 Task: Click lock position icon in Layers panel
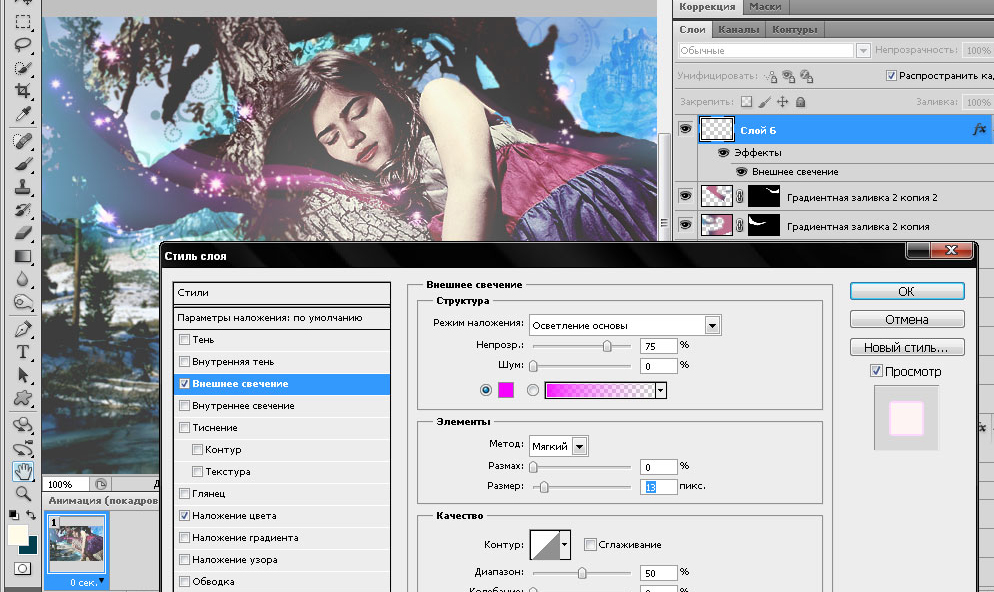click(x=783, y=101)
